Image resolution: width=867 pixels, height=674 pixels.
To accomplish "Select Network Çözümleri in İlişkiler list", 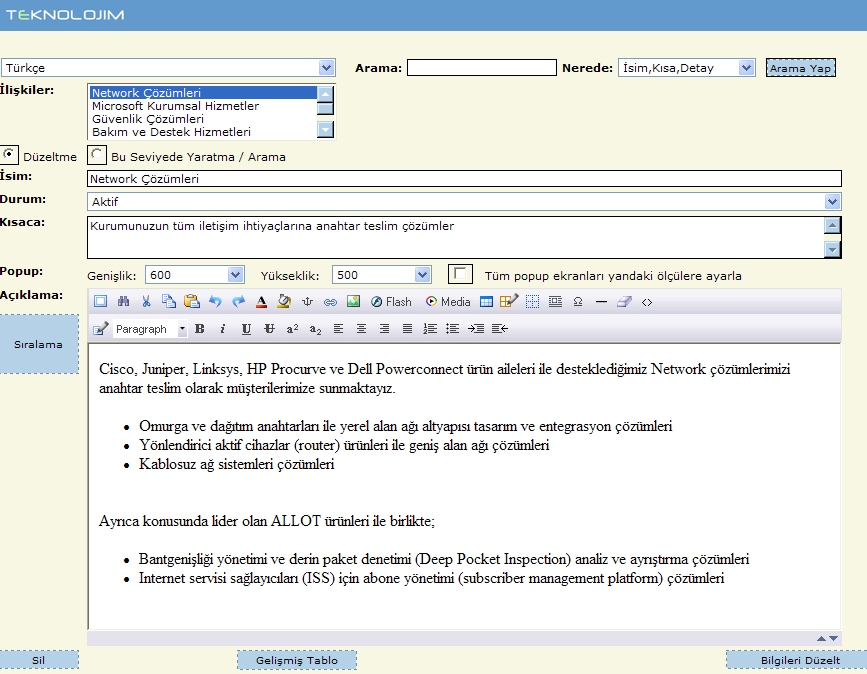I will tap(203, 92).
